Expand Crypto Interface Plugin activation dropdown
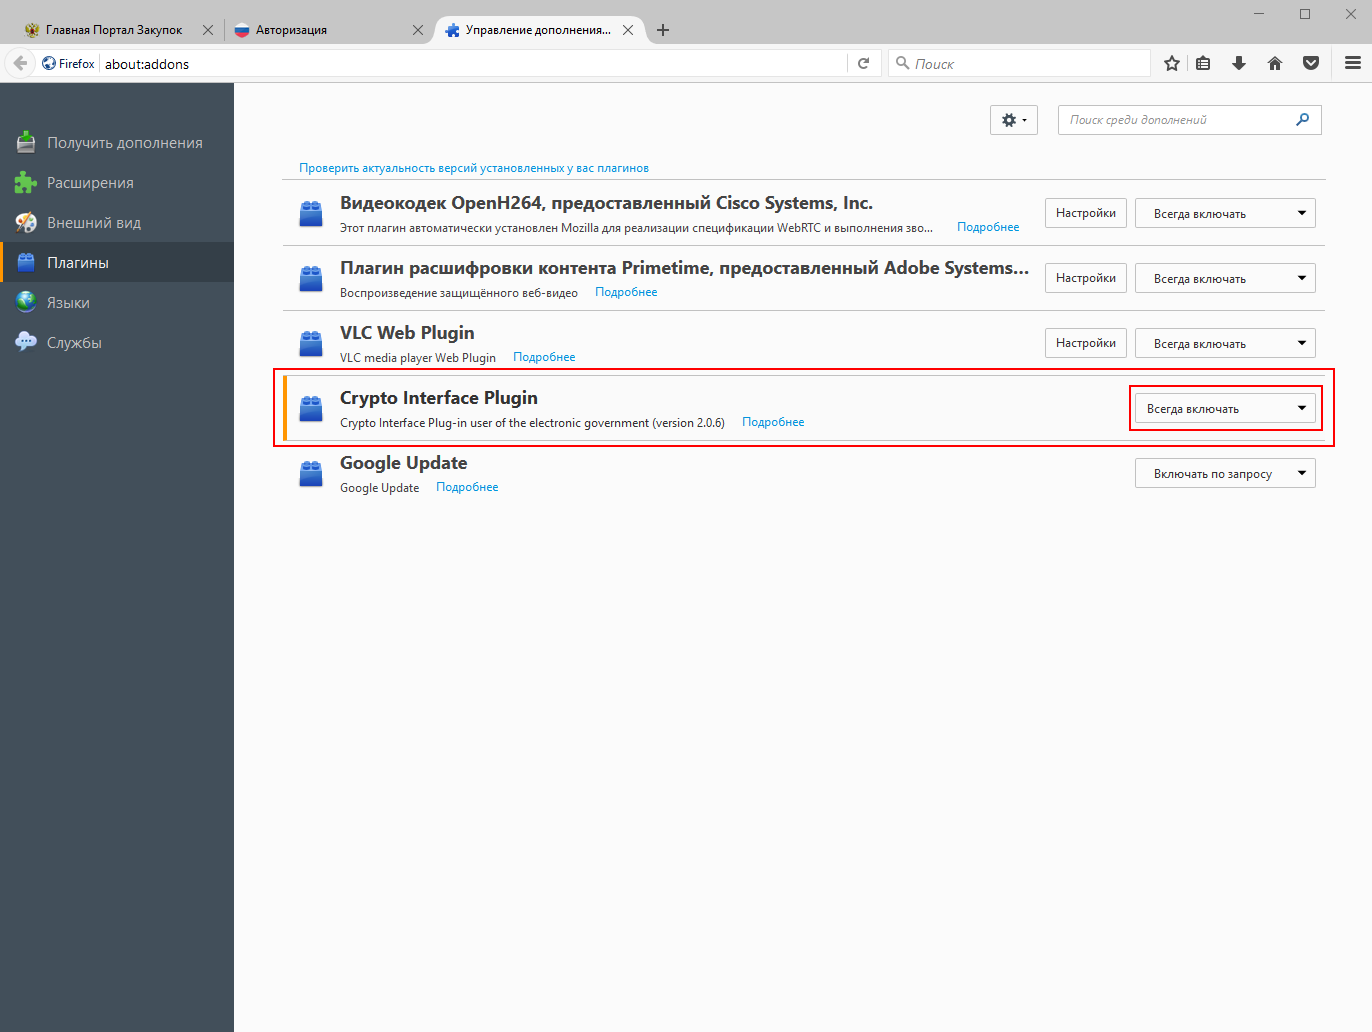 (1225, 408)
